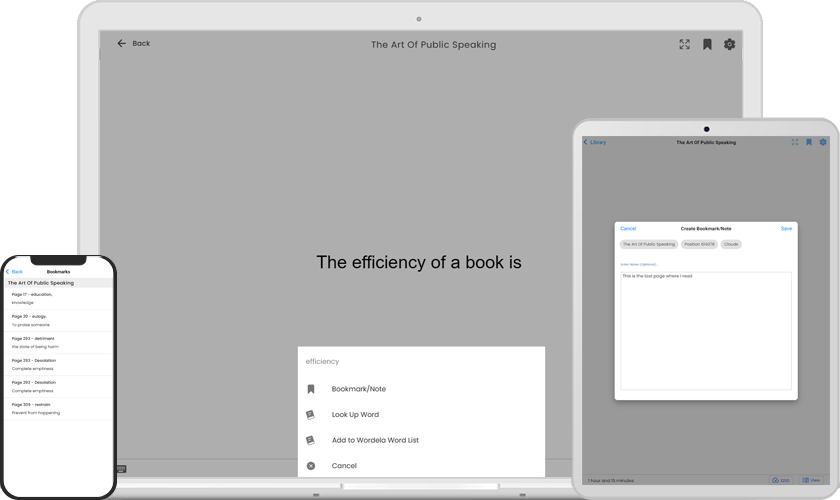Image resolution: width=840 pixels, height=500 pixels.
Task: Click the word "efficiency" in the reader text
Action: click(388, 262)
